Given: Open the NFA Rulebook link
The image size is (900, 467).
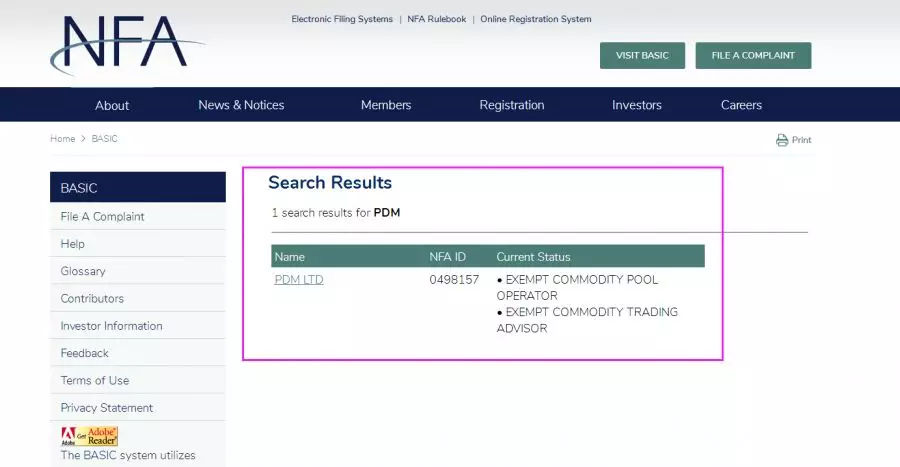Looking at the screenshot, I should [x=437, y=19].
